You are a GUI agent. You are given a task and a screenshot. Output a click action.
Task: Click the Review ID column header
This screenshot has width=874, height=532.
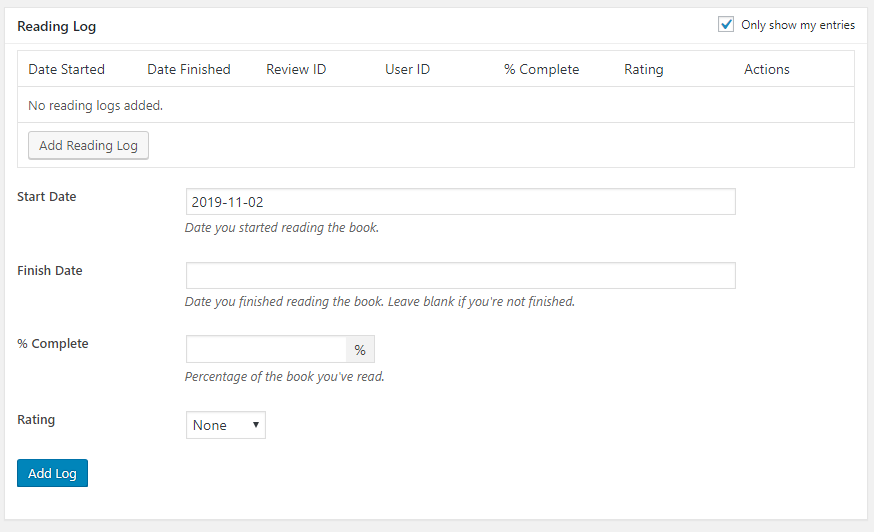[x=296, y=69]
